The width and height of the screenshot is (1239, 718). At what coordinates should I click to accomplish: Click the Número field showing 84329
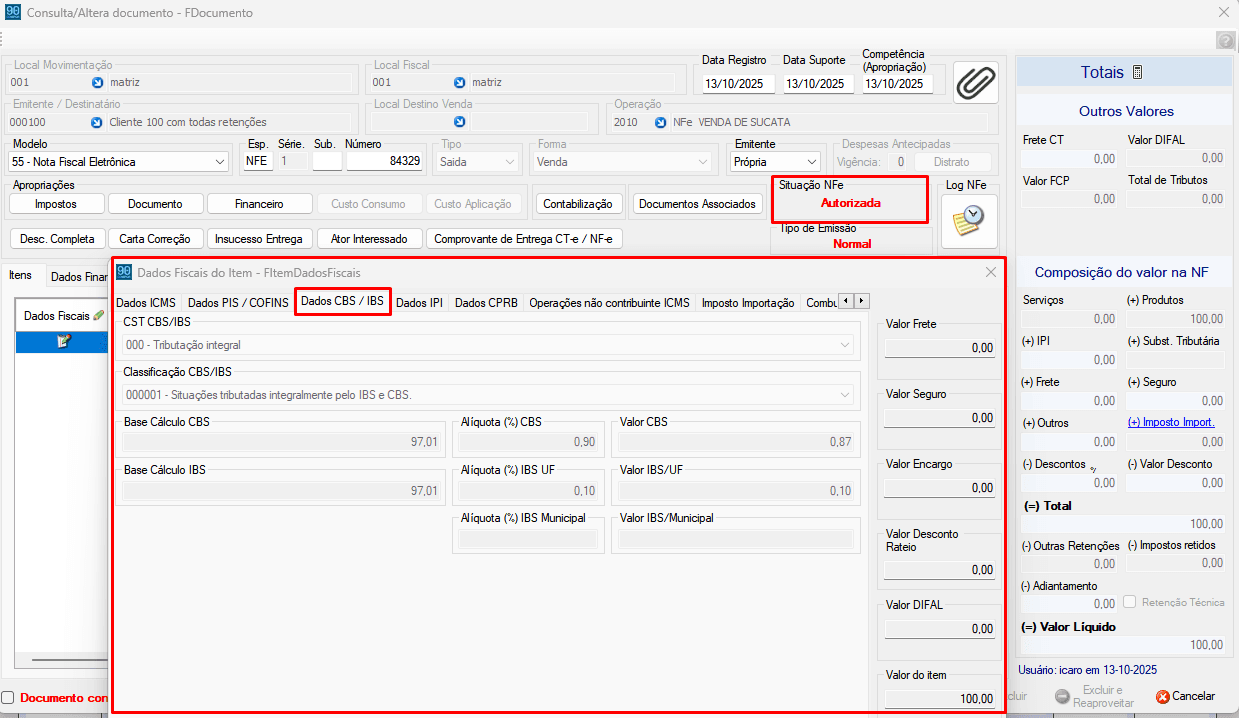coord(384,161)
